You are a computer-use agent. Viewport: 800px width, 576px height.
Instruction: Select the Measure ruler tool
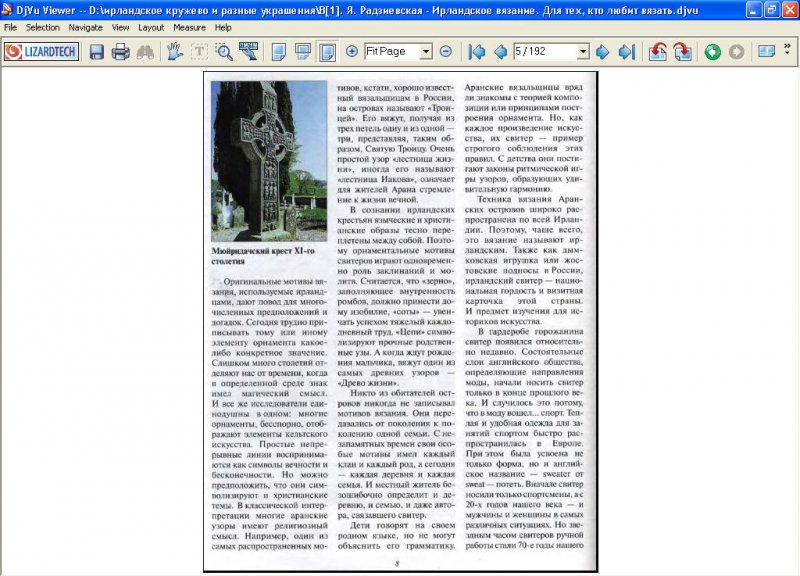[x=248, y=52]
